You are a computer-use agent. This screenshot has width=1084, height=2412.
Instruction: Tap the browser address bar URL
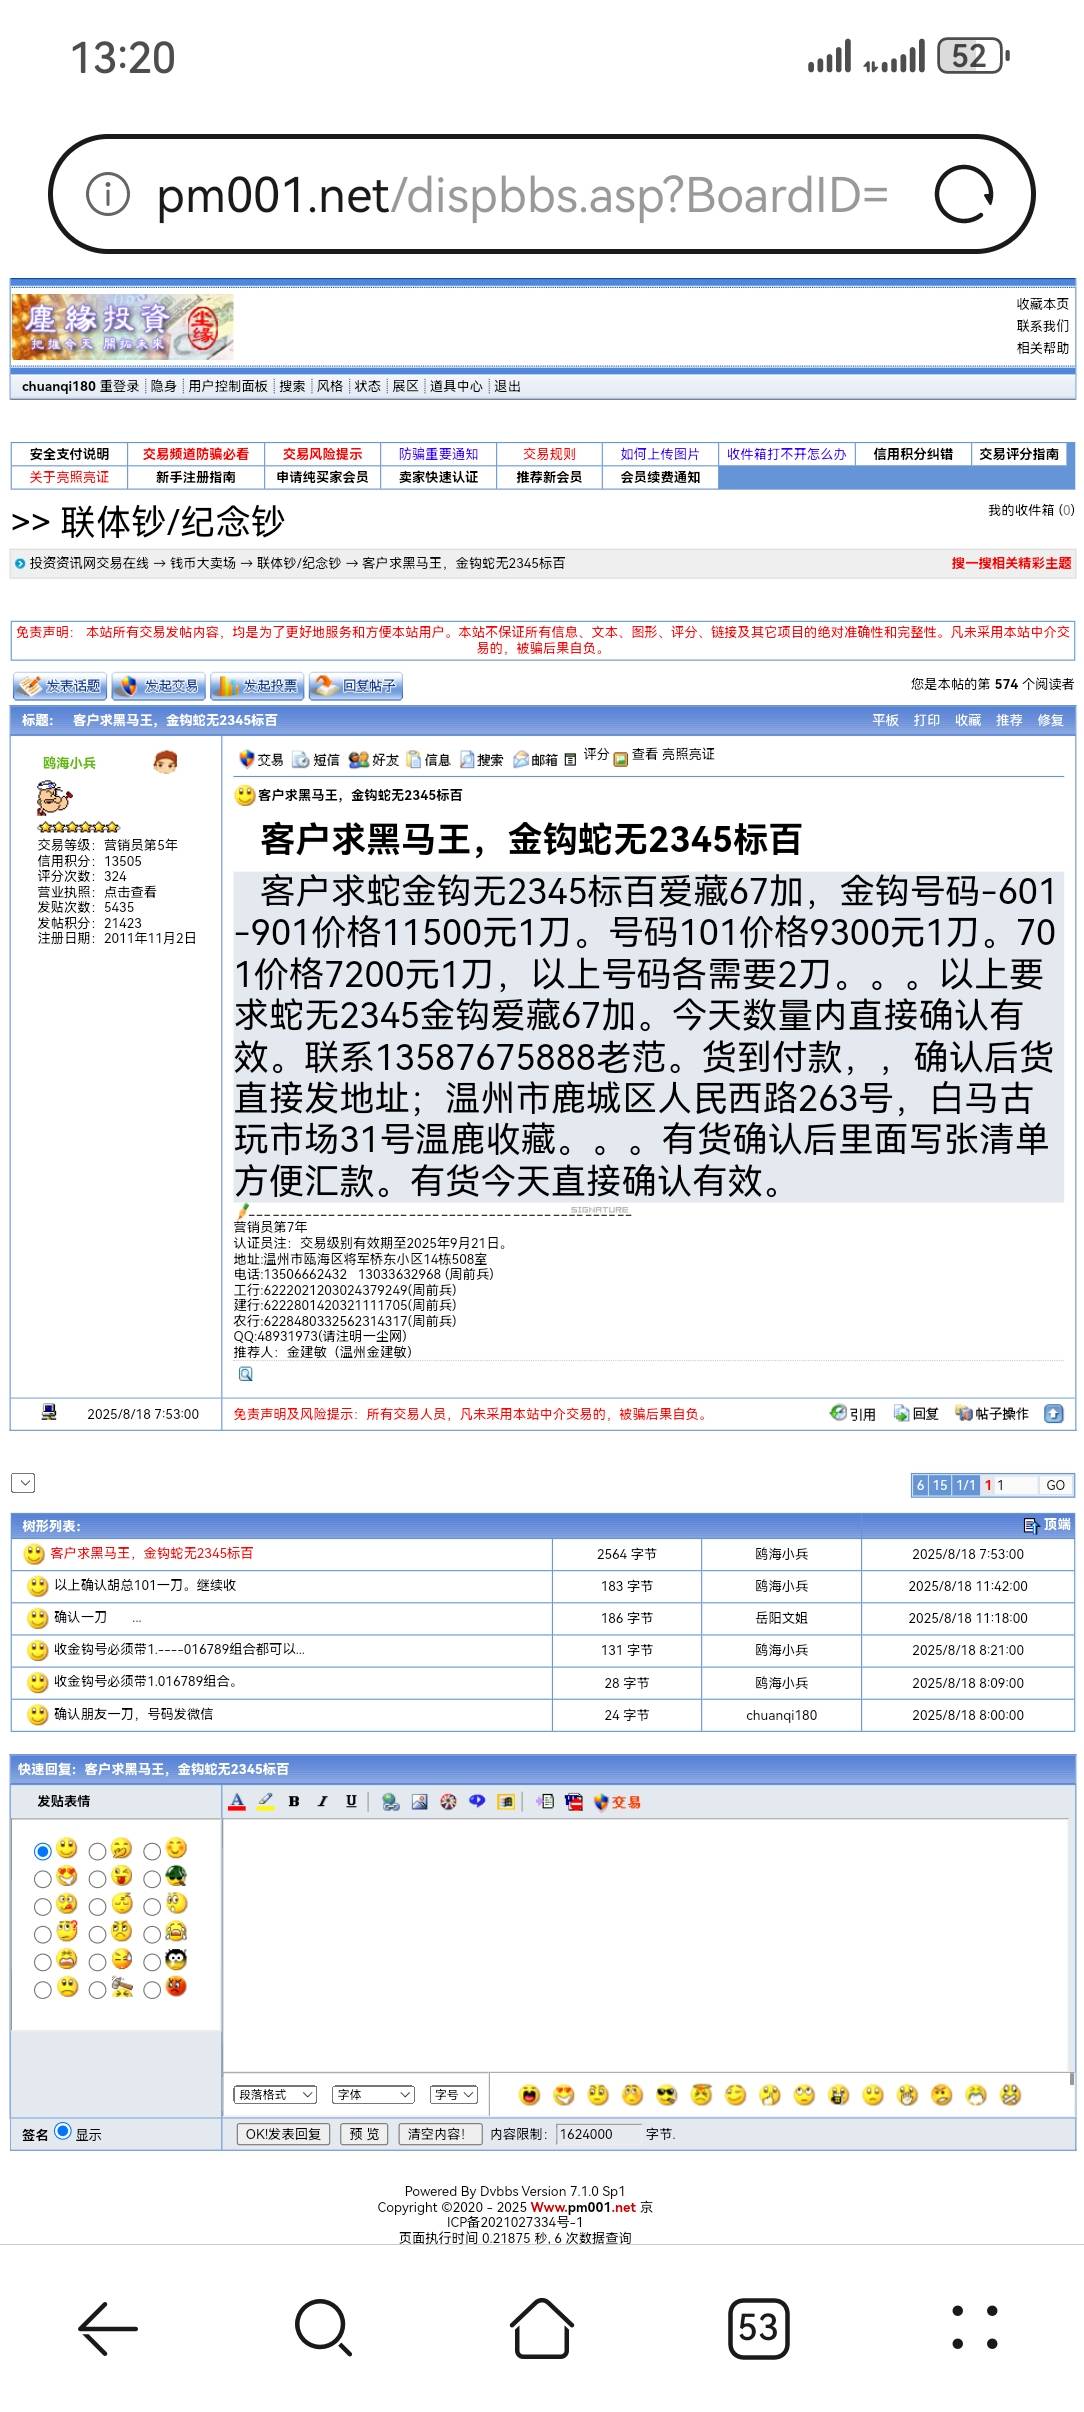point(522,194)
